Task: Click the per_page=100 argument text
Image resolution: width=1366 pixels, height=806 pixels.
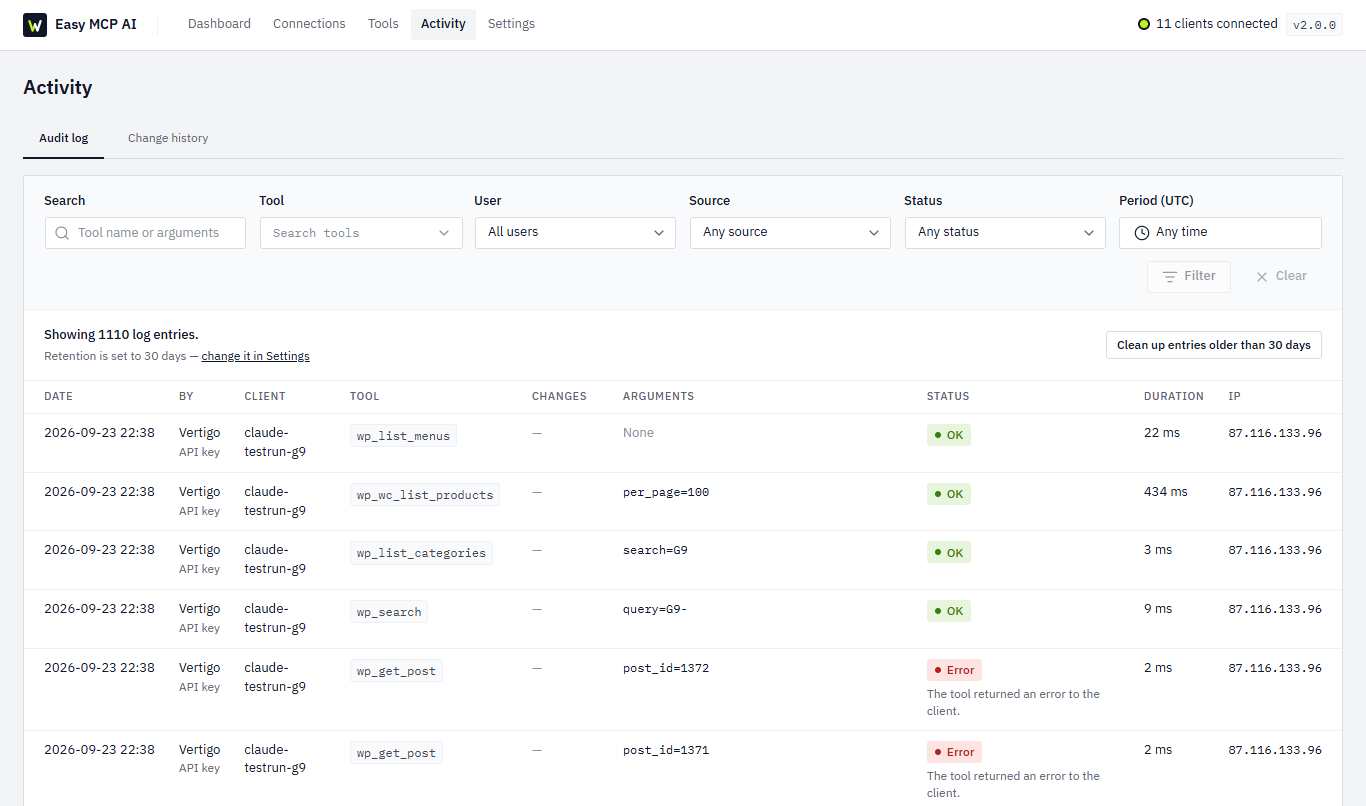Action: [666, 492]
